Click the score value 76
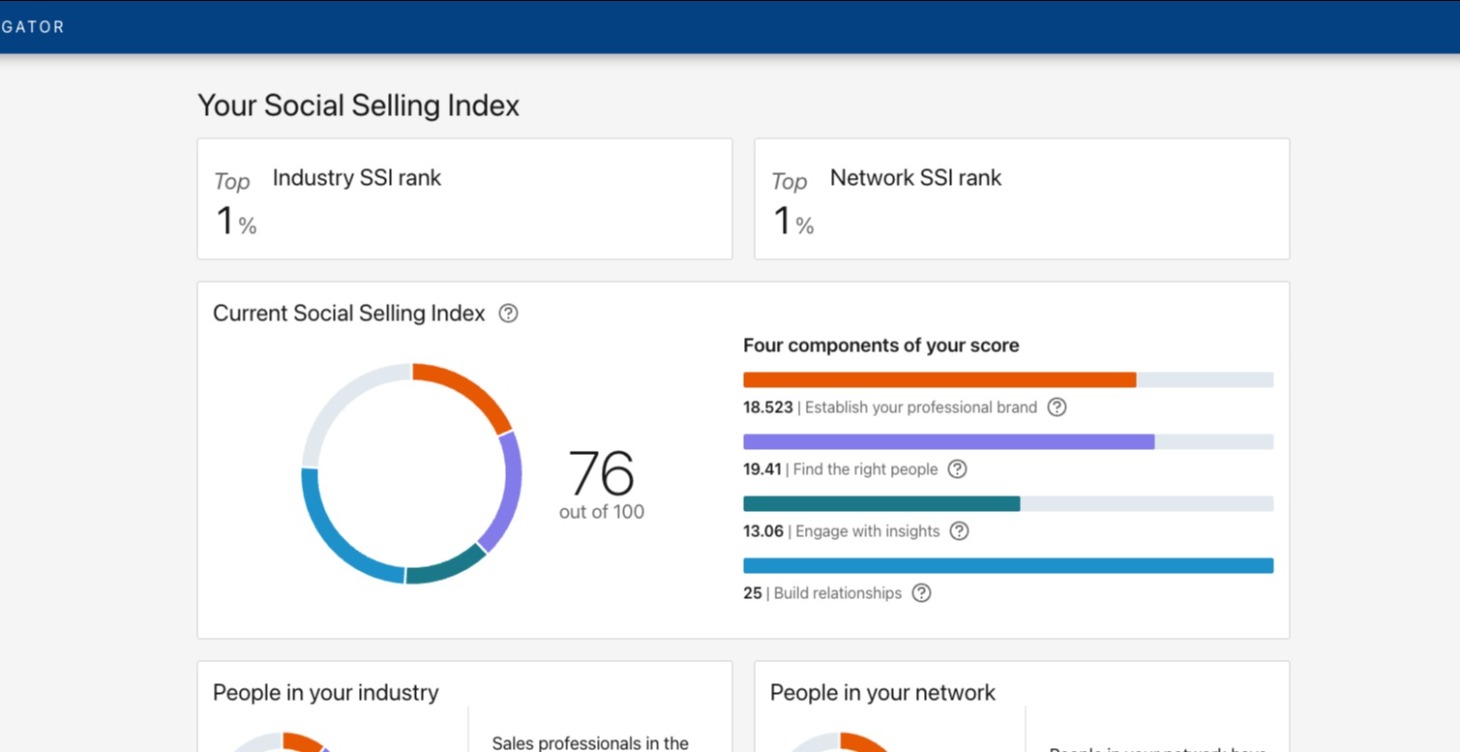 [x=601, y=473]
